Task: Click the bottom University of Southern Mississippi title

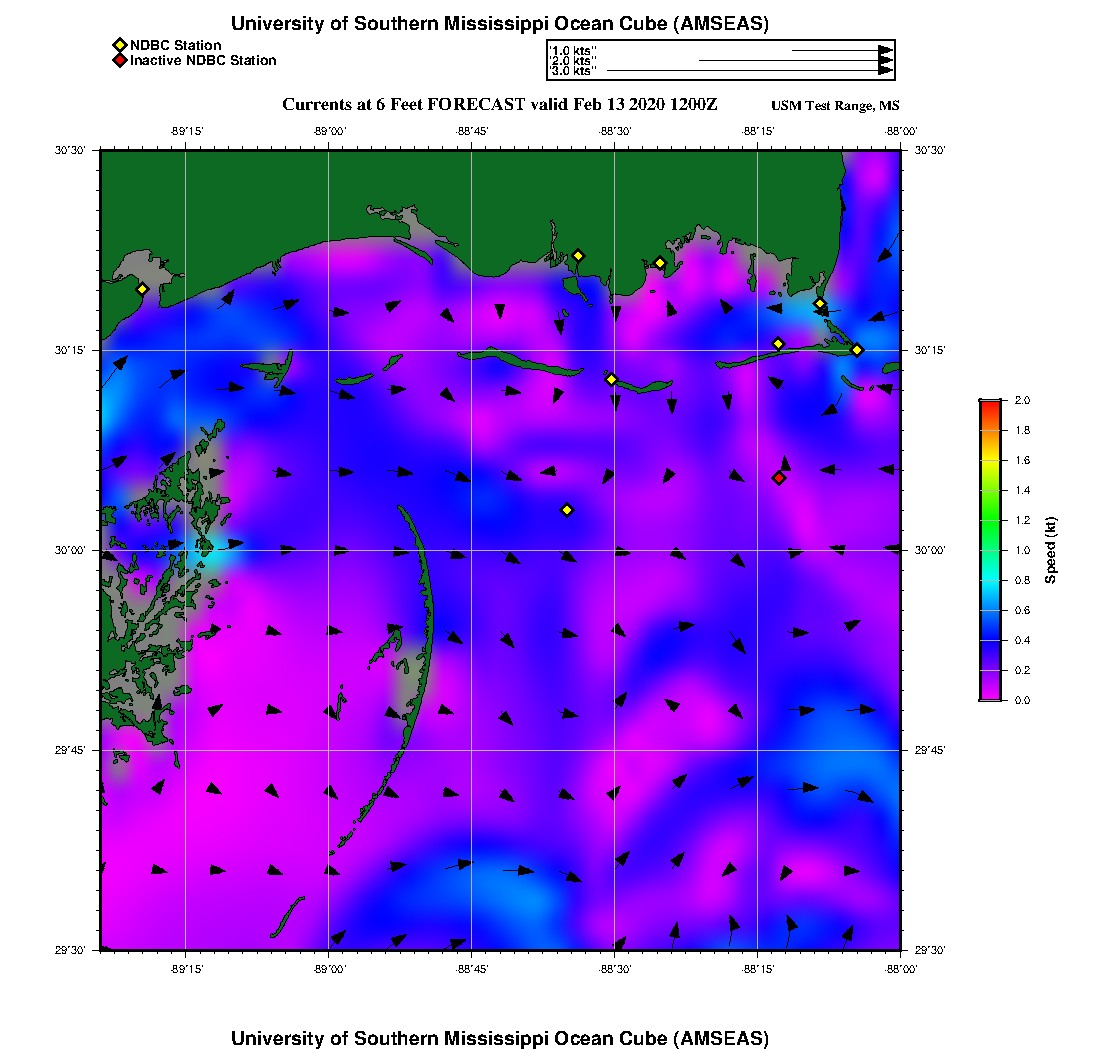Action: click(x=500, y=1038)
